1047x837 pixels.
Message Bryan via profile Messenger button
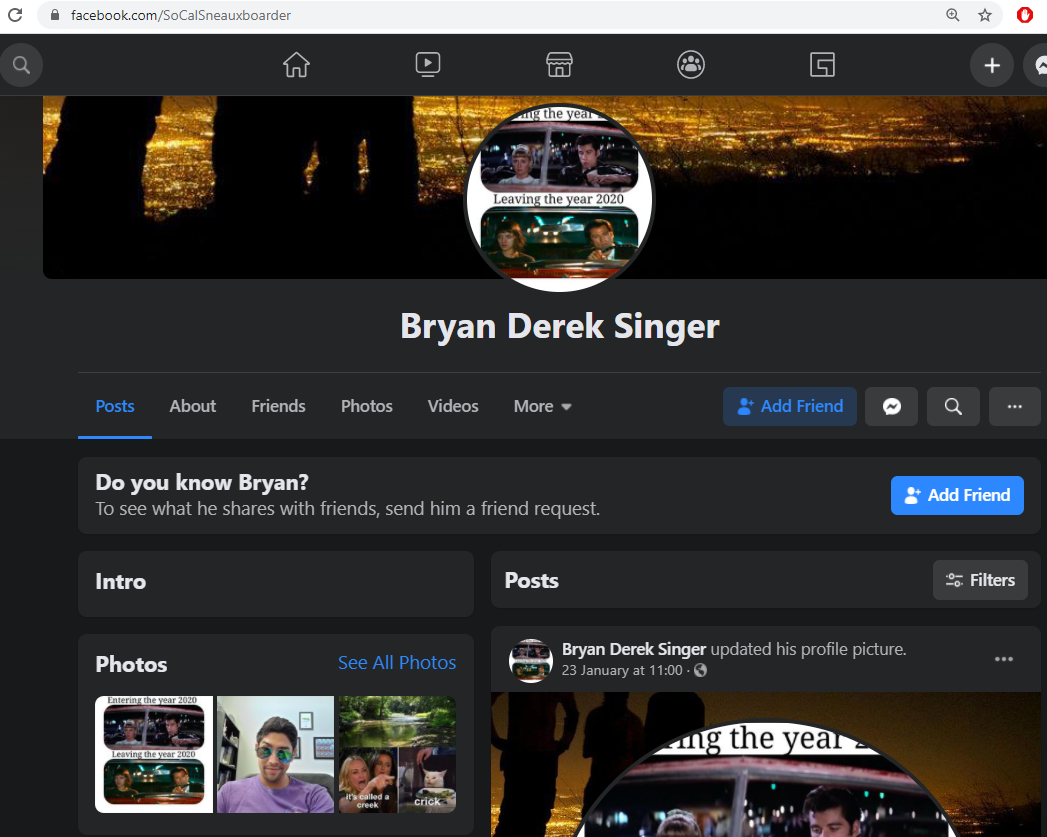coord(891,406)
